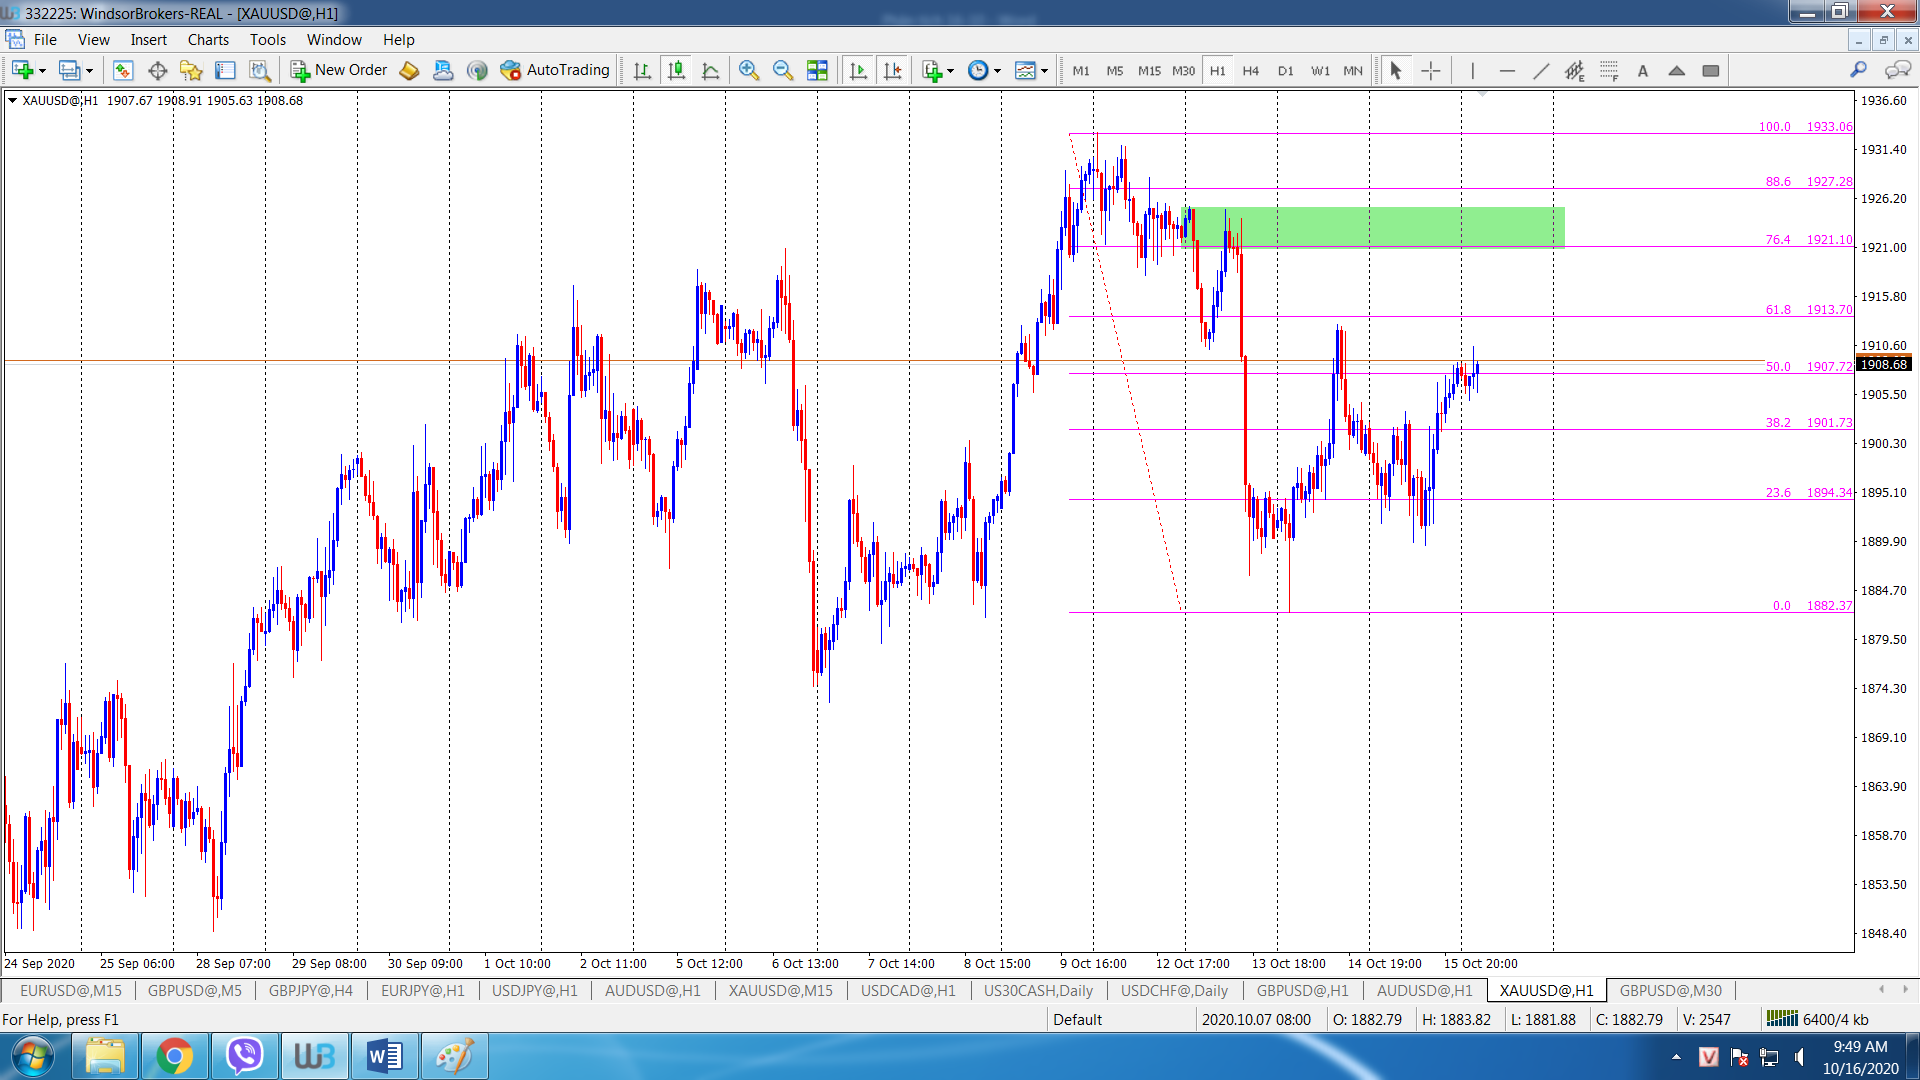Select the Fibonacci retracement tool
This screenshot has height=1080, width=1920.
(1609, 70)
